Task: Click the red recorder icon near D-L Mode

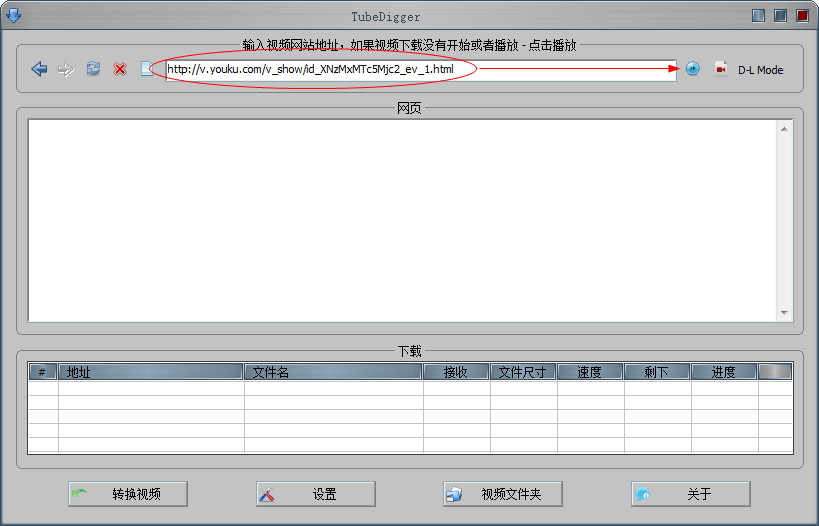Action: pos(721,69)
